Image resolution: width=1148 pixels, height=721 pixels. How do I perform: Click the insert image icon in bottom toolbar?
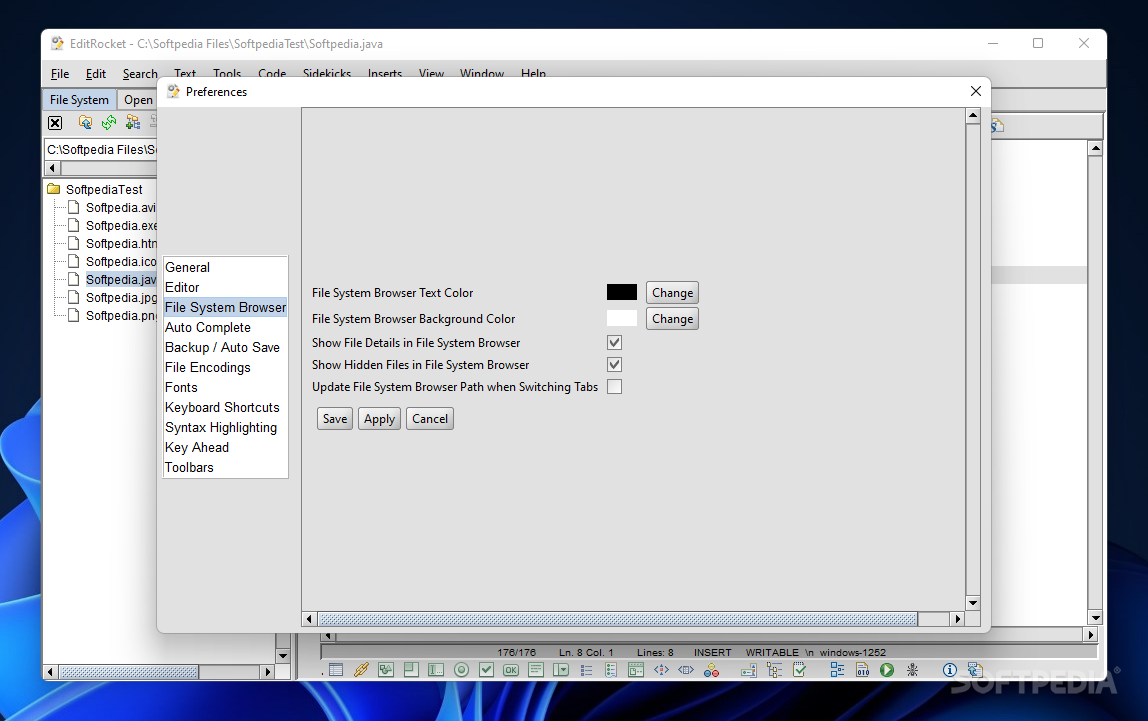click(x=386, y=670)
